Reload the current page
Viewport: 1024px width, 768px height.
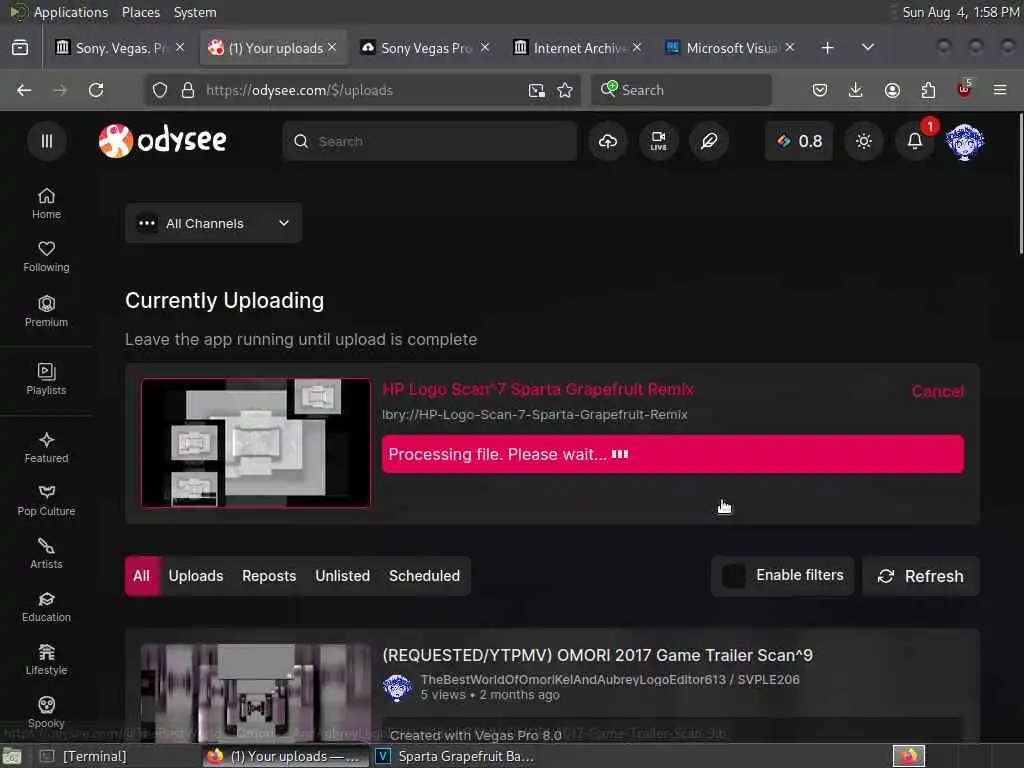coord(96,90)
